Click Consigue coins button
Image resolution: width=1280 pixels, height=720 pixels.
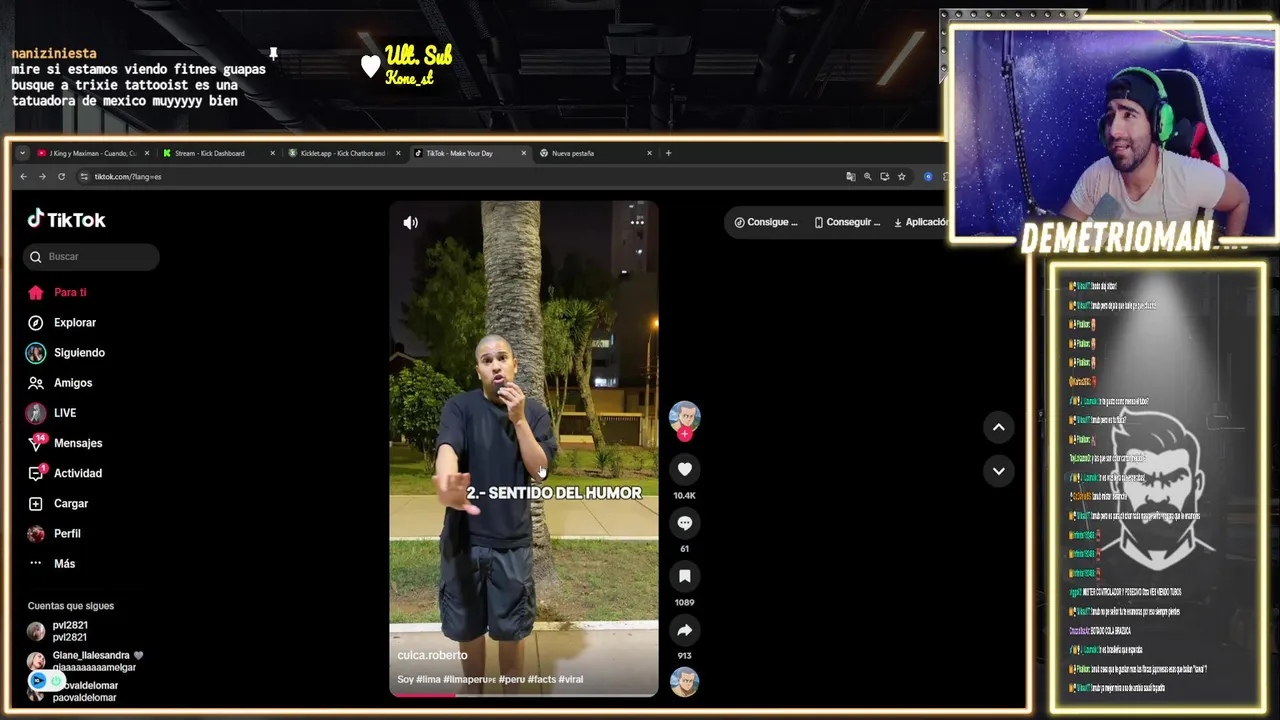coord(766,222)
